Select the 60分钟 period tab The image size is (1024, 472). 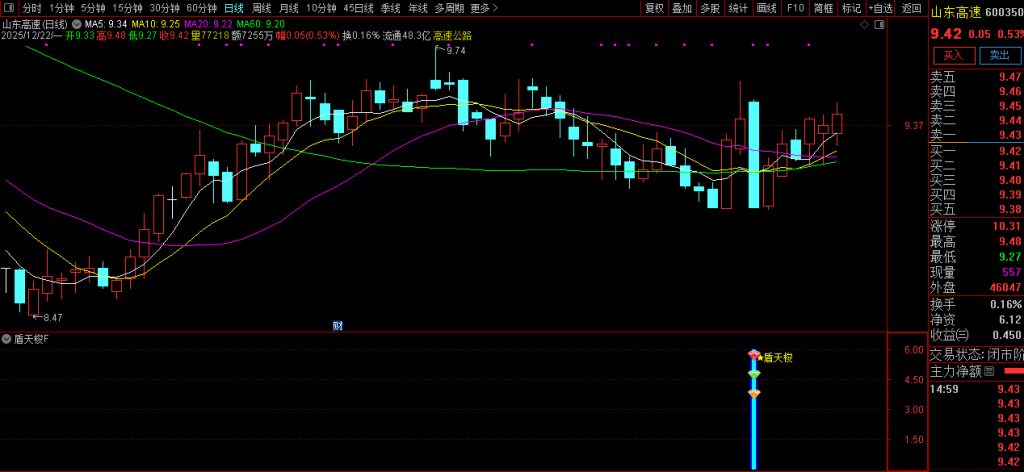click(x=202, y=7)
